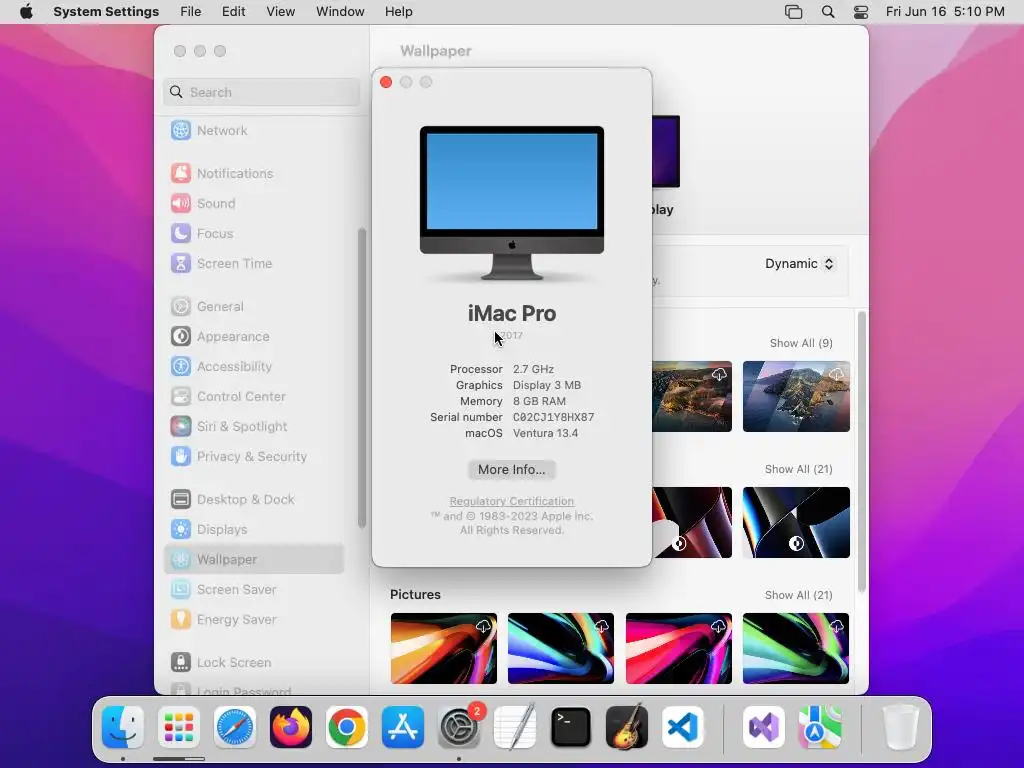Open the Dynamic wallpaper mode dropdown
Screen dimensions: 1024x768
(799, 264)
